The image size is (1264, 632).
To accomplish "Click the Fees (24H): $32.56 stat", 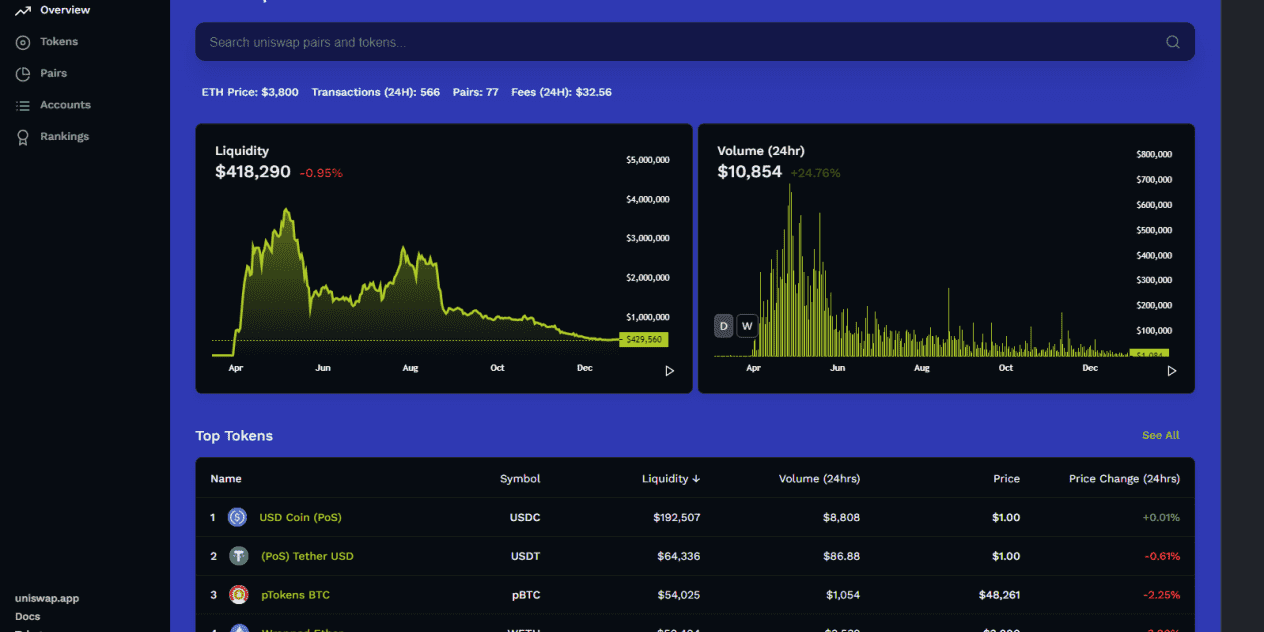I will (x=561, y=92).
